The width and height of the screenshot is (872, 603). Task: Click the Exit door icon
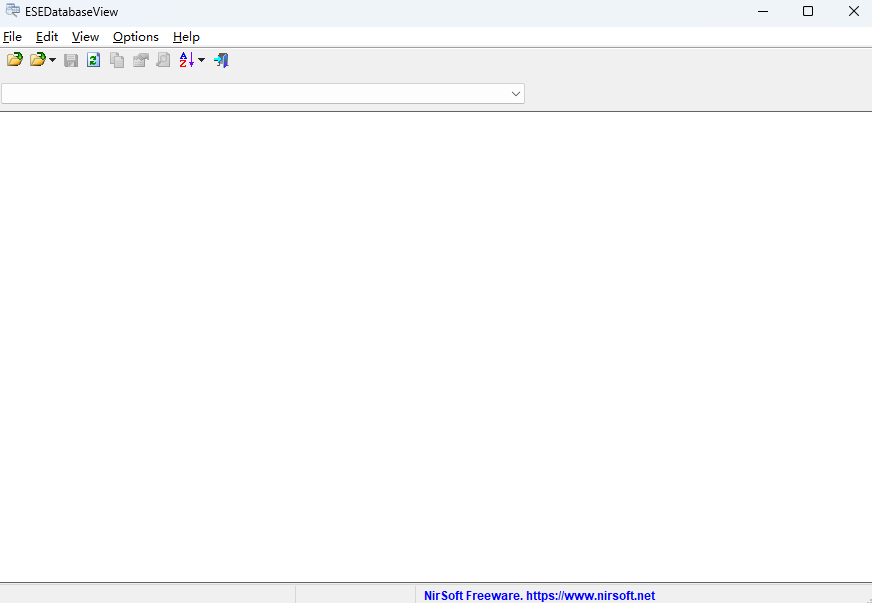click(221, 60)
